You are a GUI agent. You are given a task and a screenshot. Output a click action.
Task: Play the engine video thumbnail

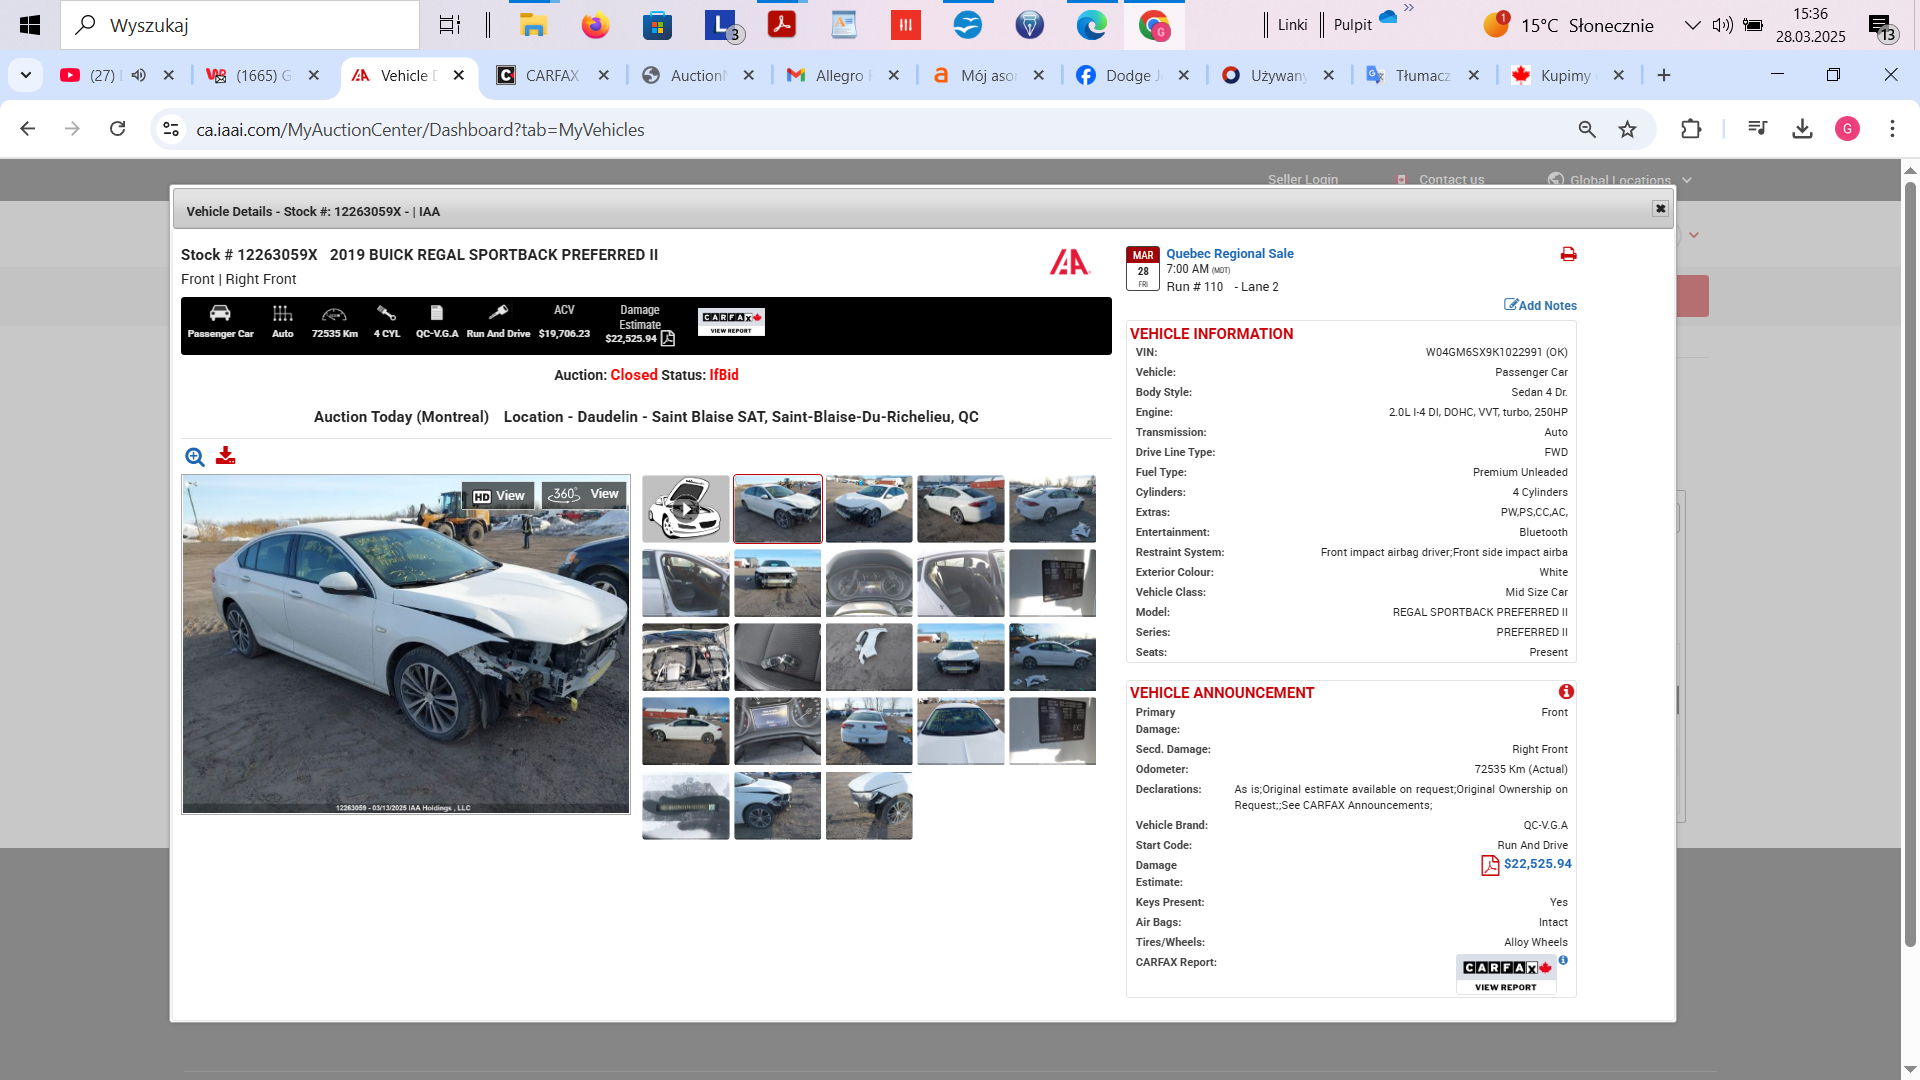point(686,509)
